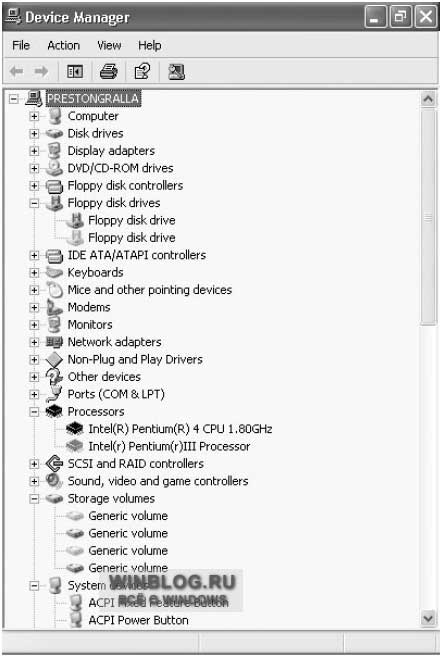Collapse the Processors node
Screen dimensions: 440x657
tap(34, 411)
